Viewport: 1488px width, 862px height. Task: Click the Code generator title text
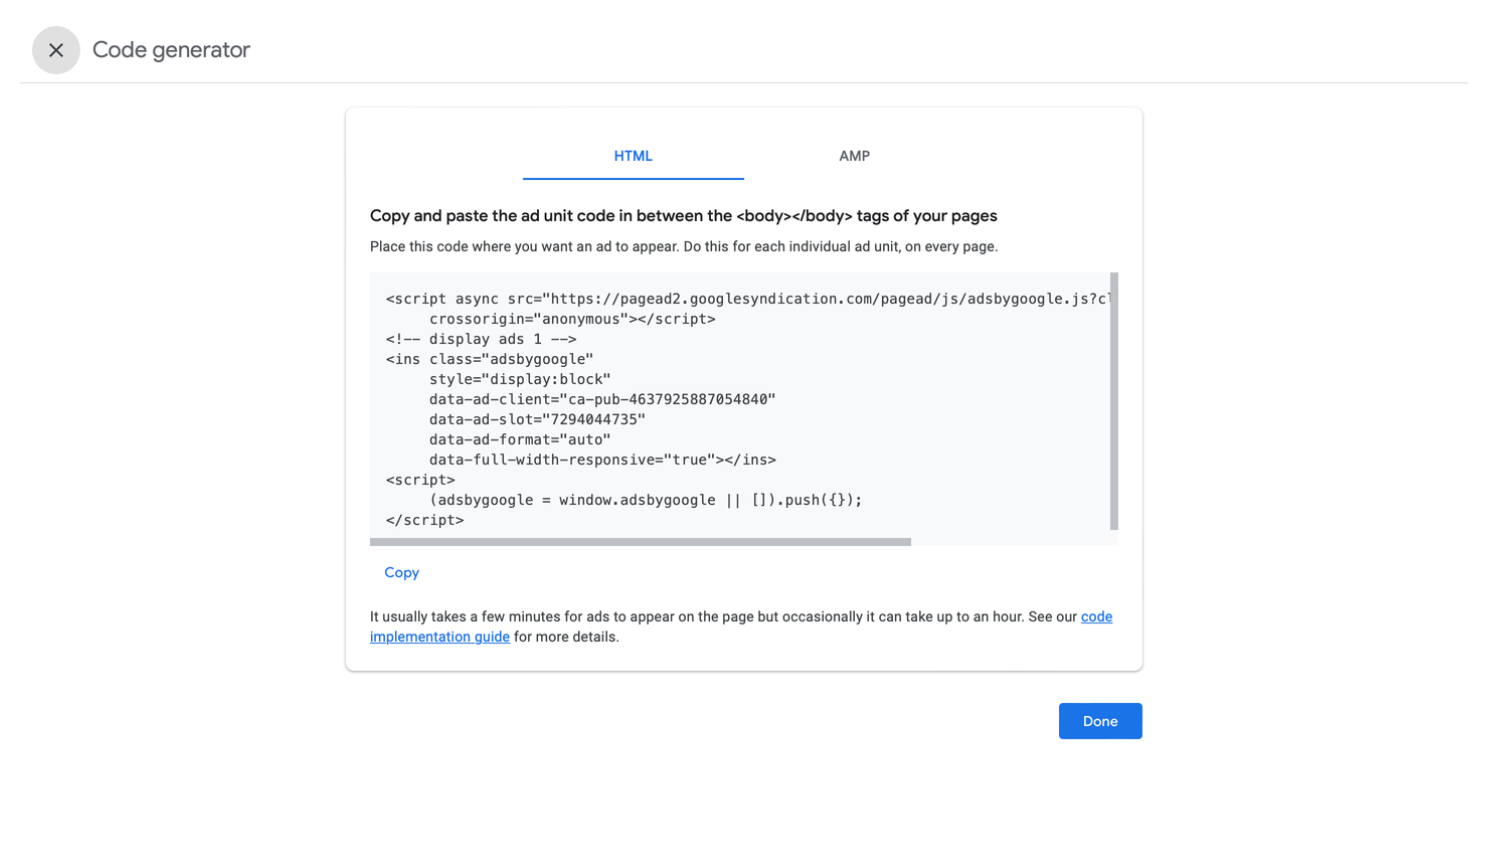[171, 50]
